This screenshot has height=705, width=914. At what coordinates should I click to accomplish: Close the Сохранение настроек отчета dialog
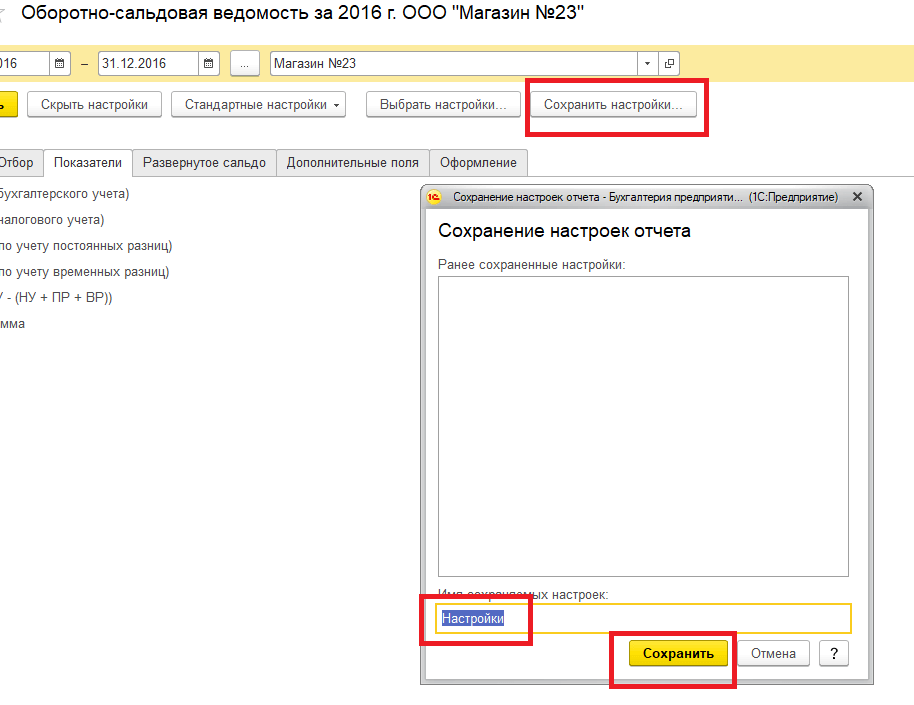click(857, 197)
